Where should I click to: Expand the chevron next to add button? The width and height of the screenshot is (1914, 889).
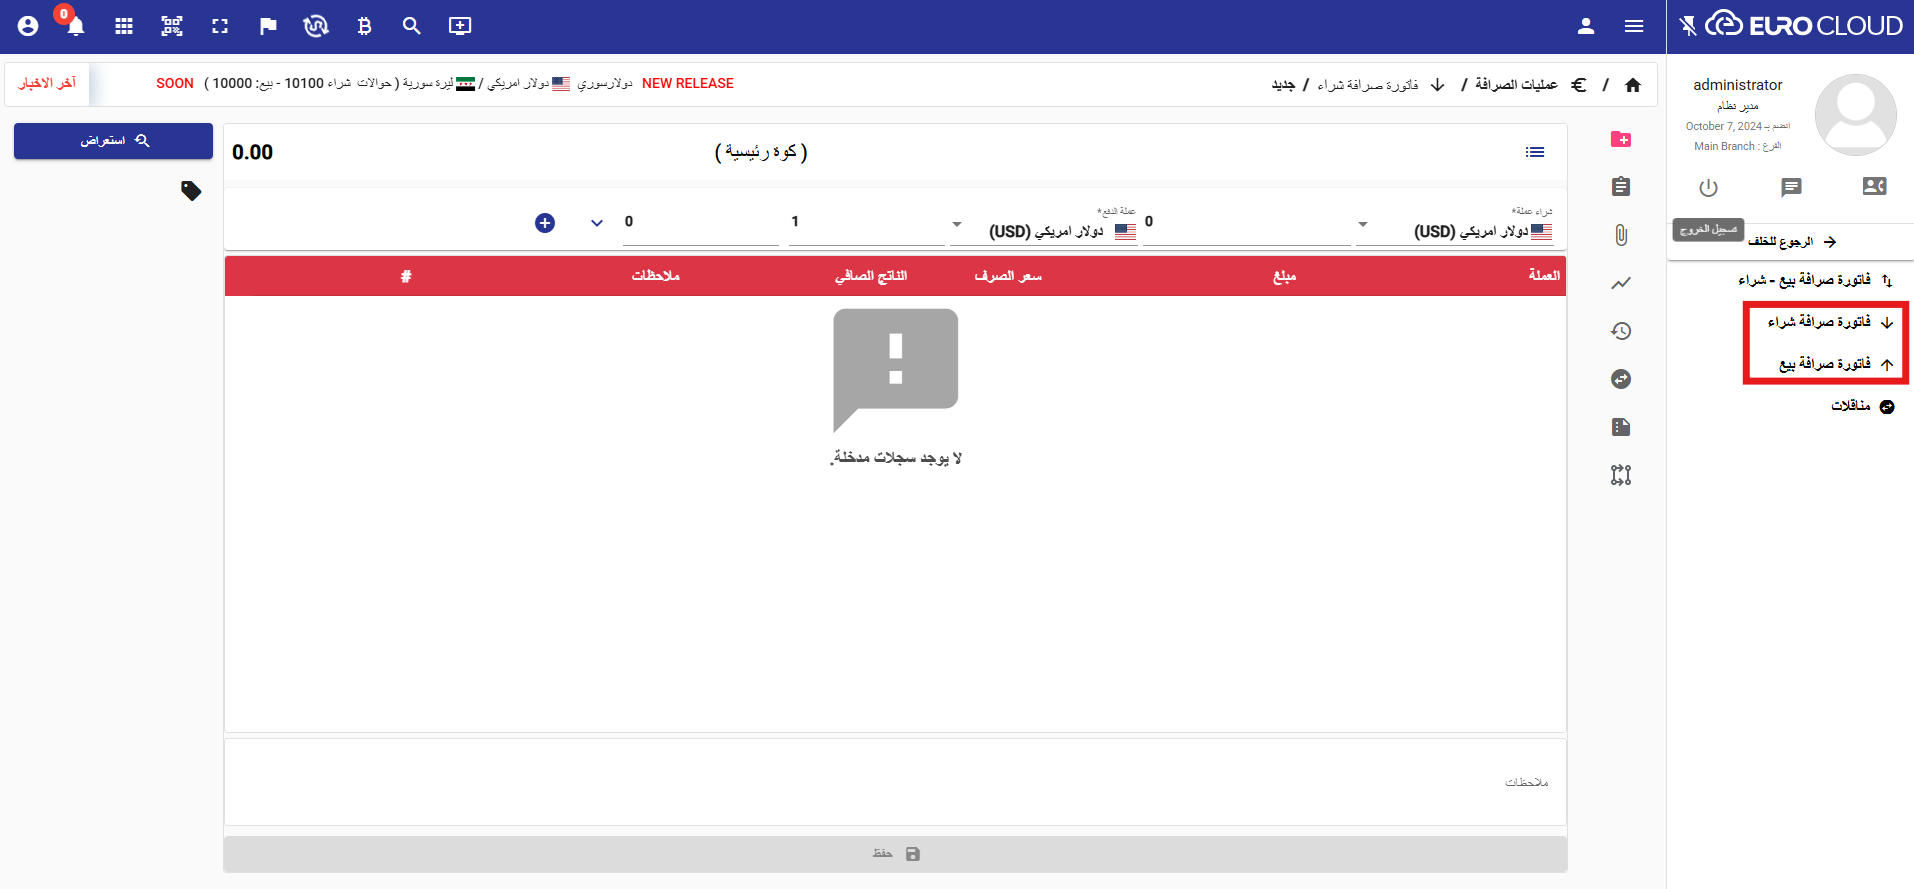point(597,223)
